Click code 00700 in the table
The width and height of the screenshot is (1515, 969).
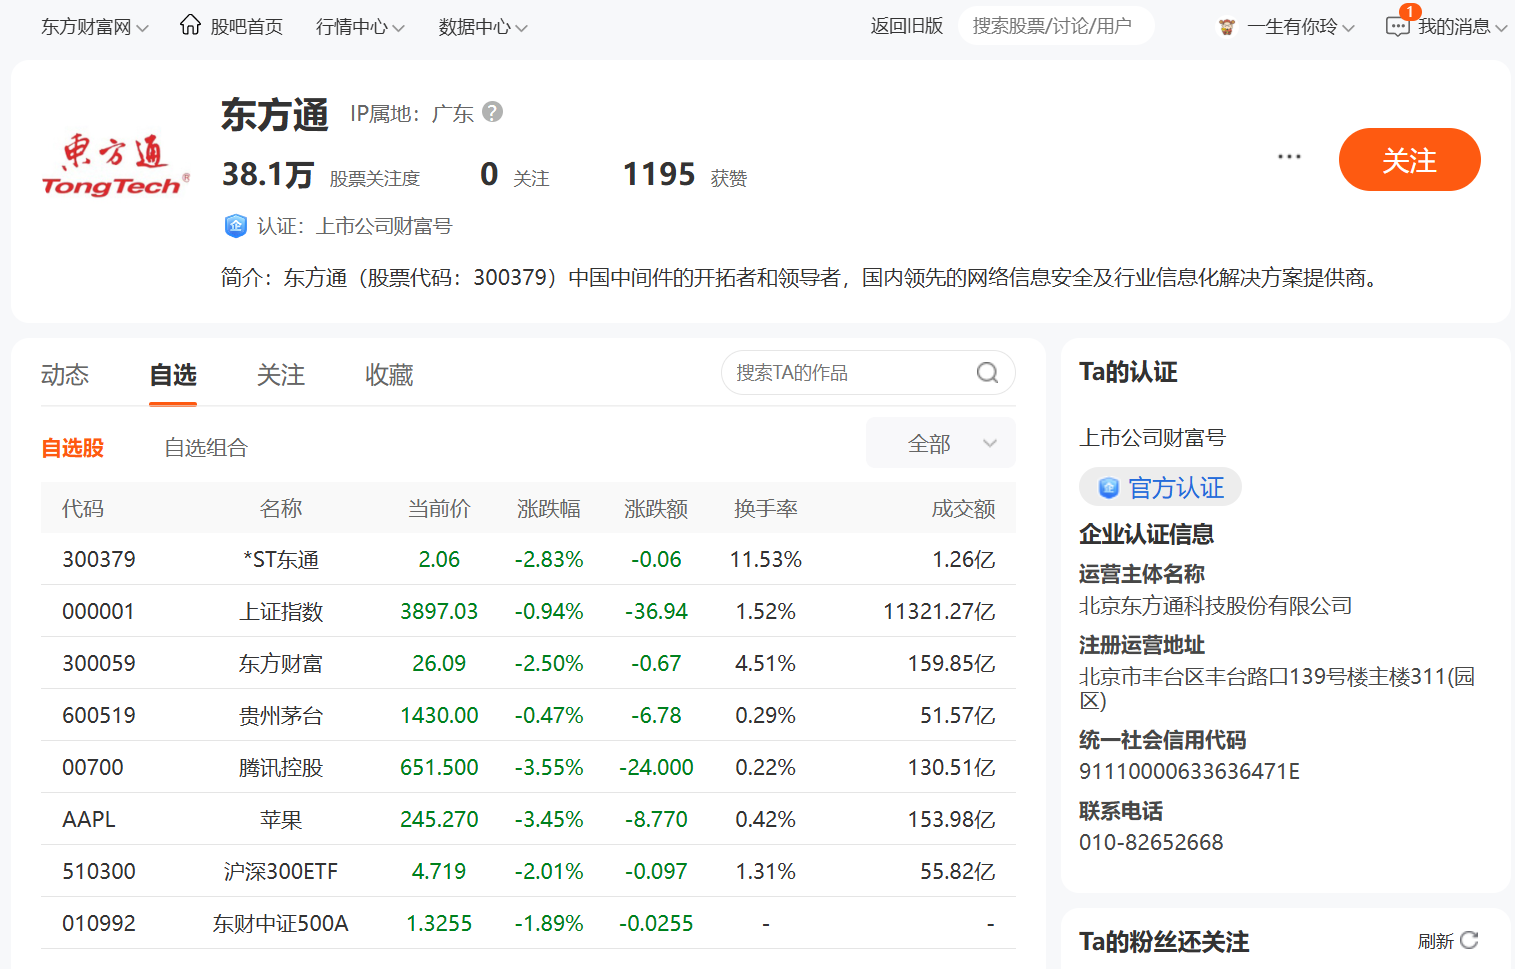[x=93, y=767]
